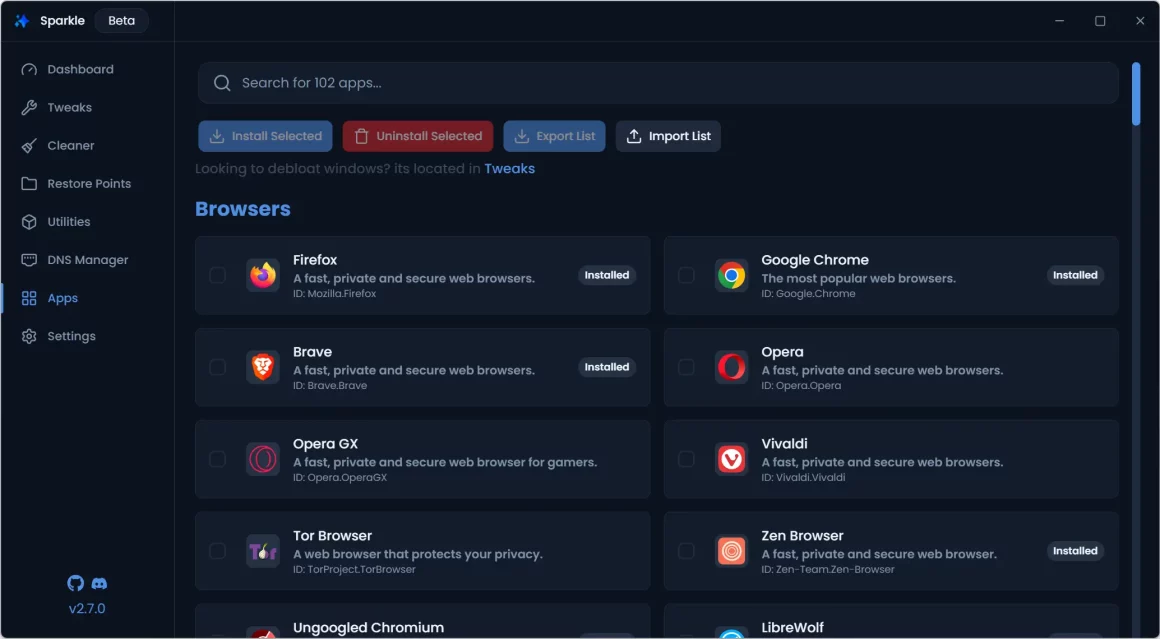
Task: Open the Tweaks sidebar tab
Action: pos(69,107)
